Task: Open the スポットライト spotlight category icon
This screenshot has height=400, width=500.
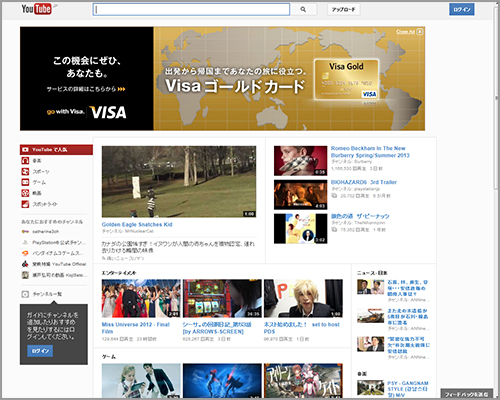Action: tap(25, 204)
